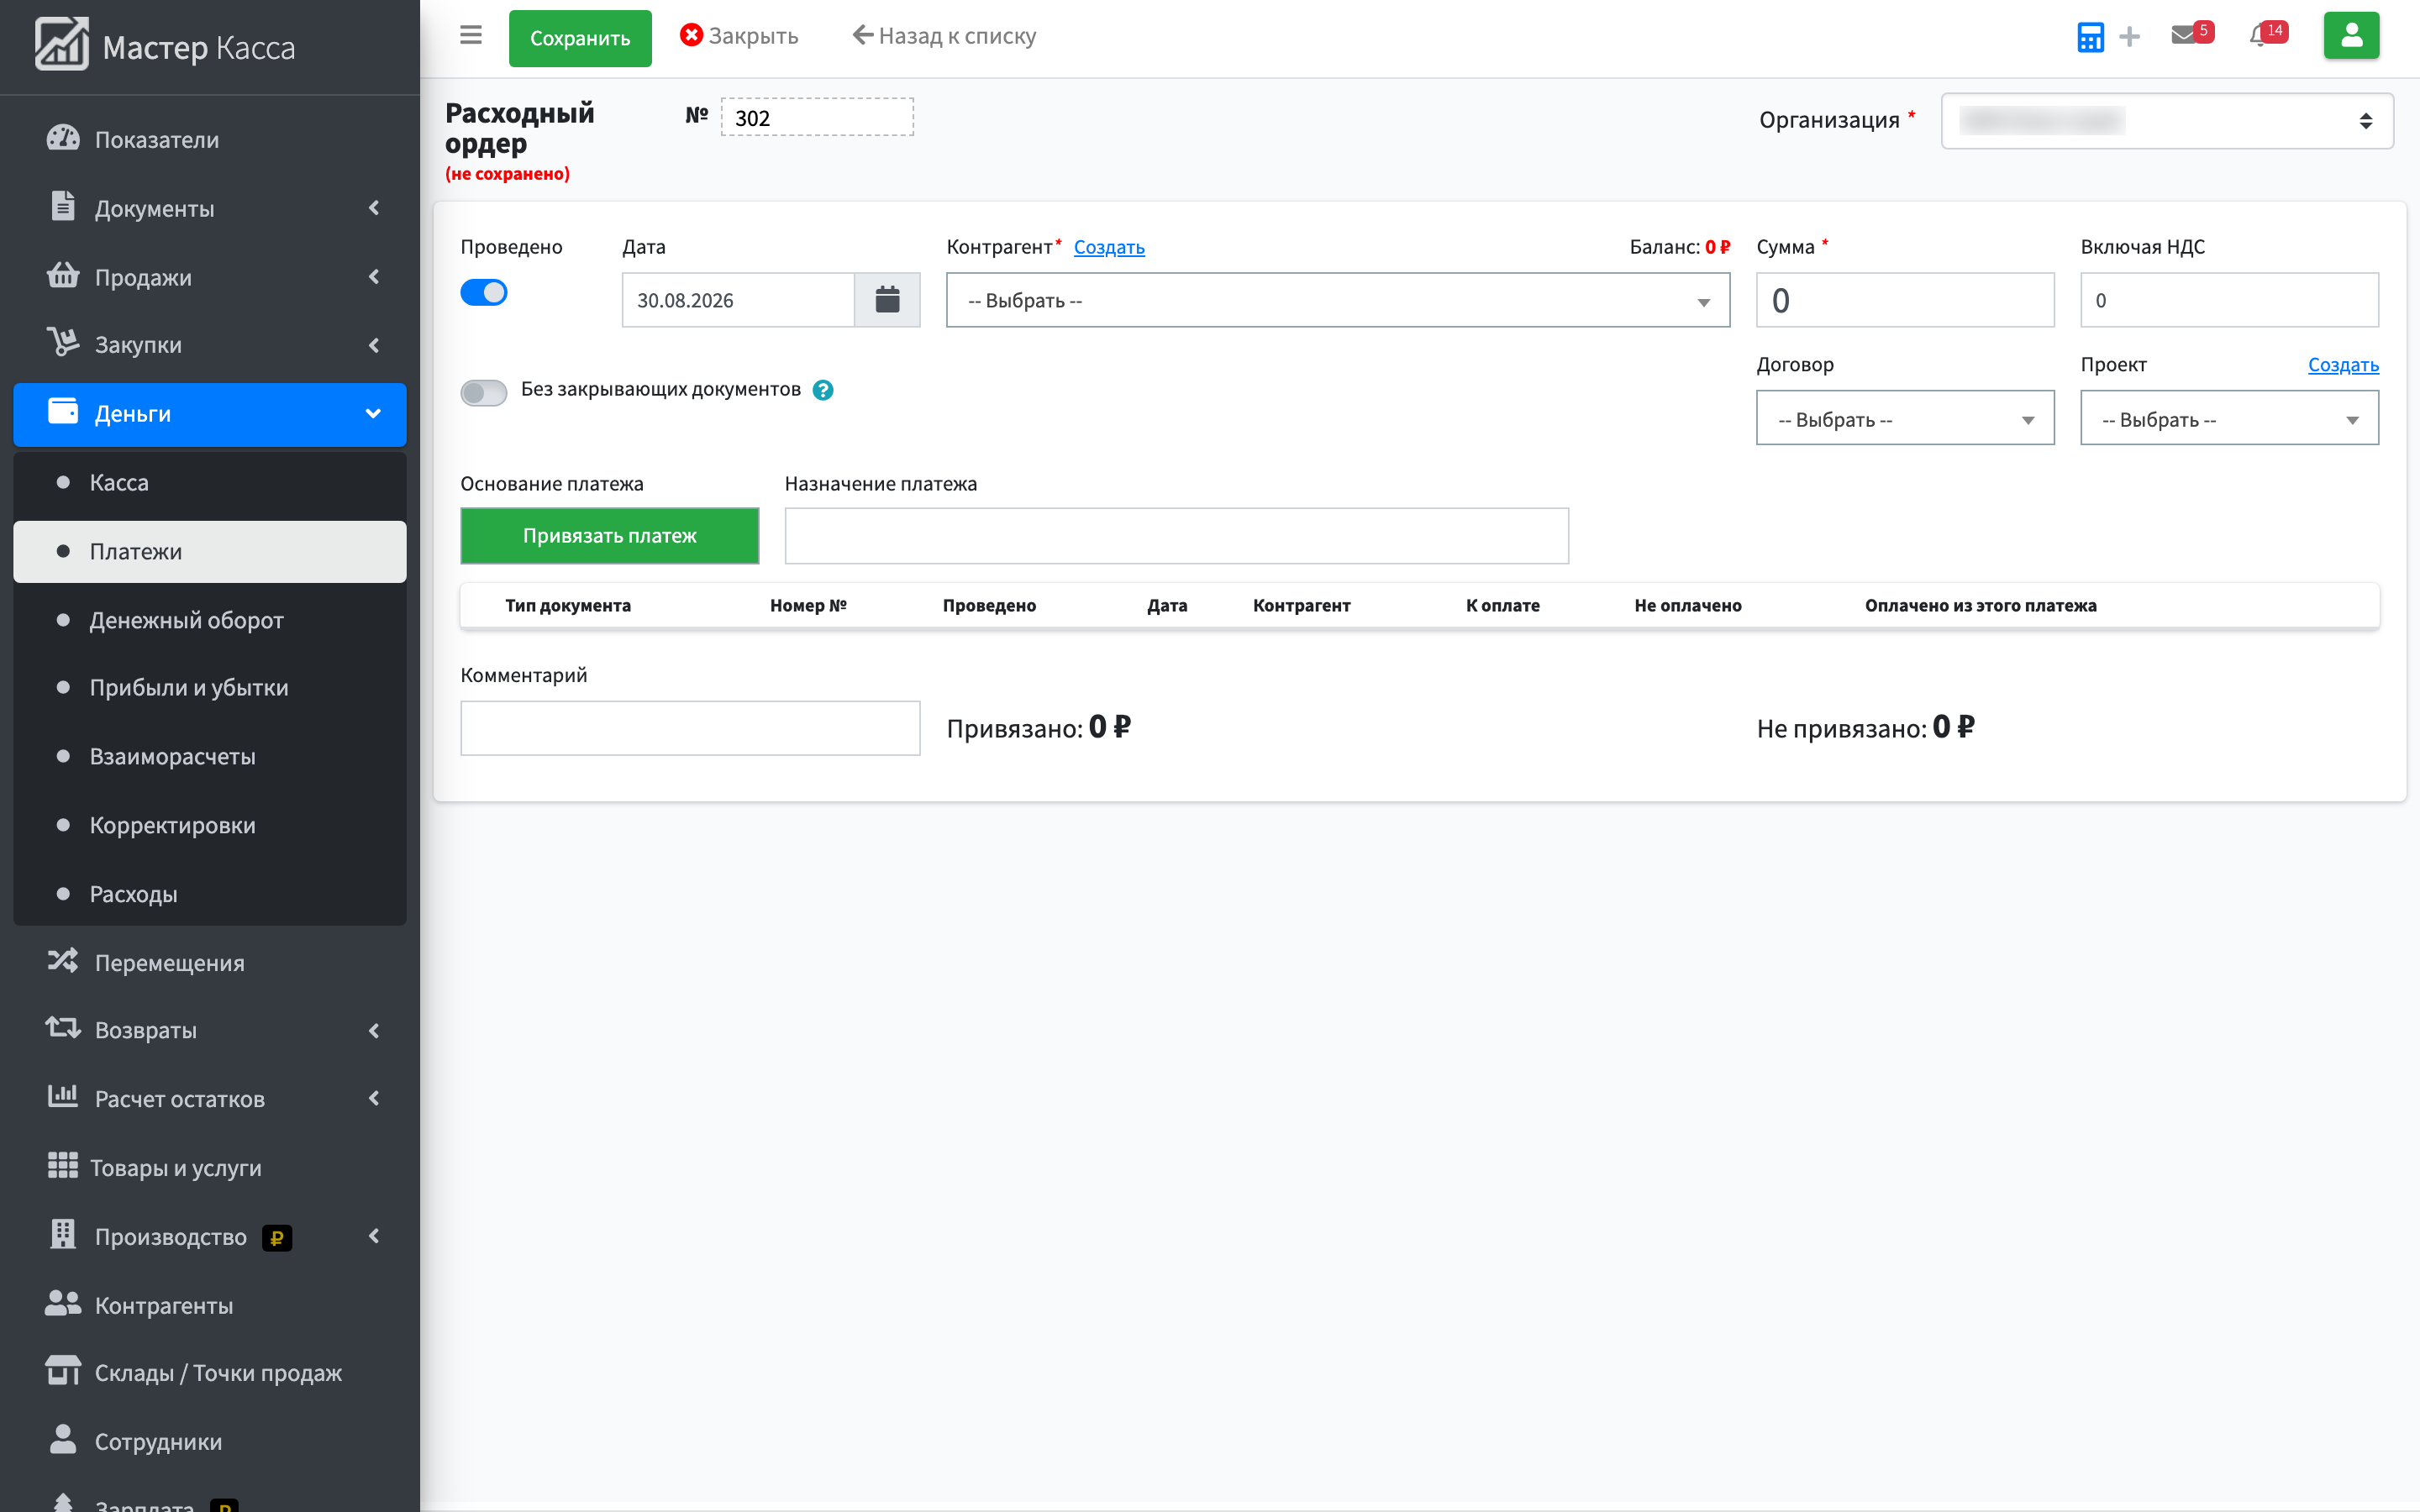
Task: Expand Закупки sidebar section
Action: coord(210,344)
